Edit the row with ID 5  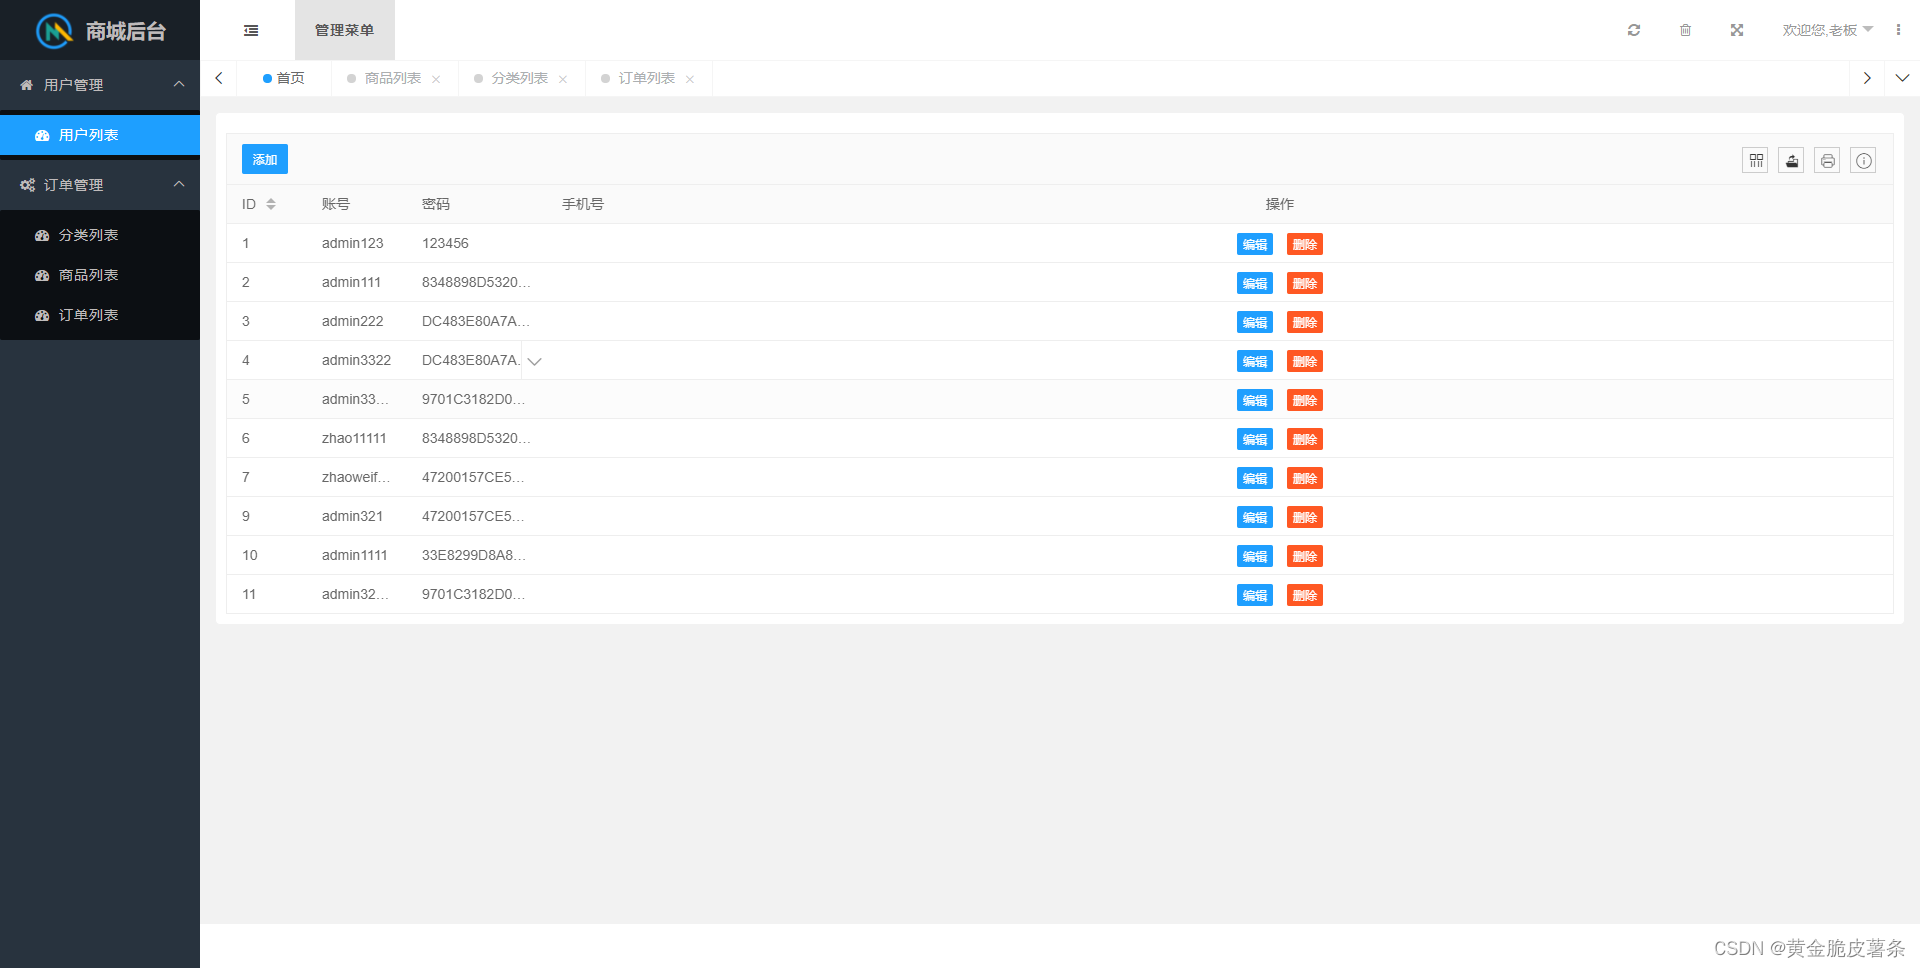(x=1255, y=400)
